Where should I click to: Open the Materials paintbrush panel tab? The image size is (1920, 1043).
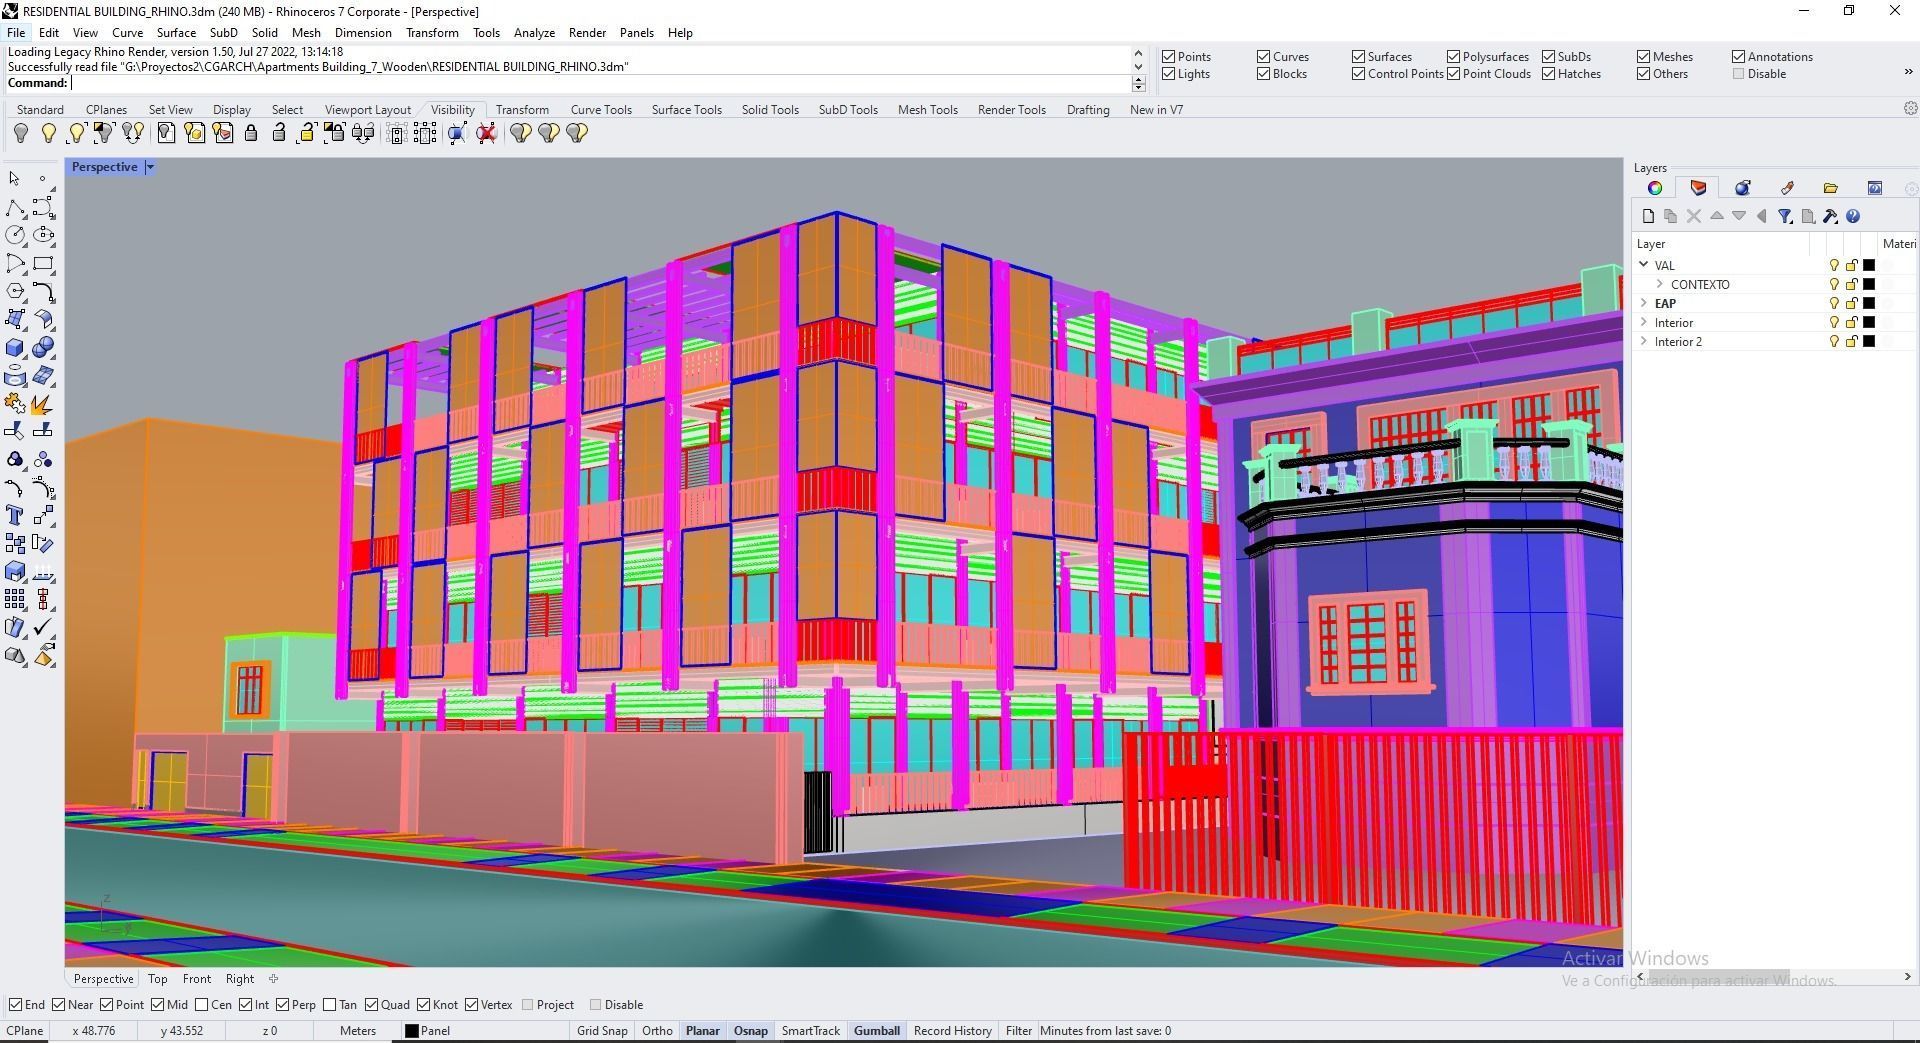(x=1787, y=188)
